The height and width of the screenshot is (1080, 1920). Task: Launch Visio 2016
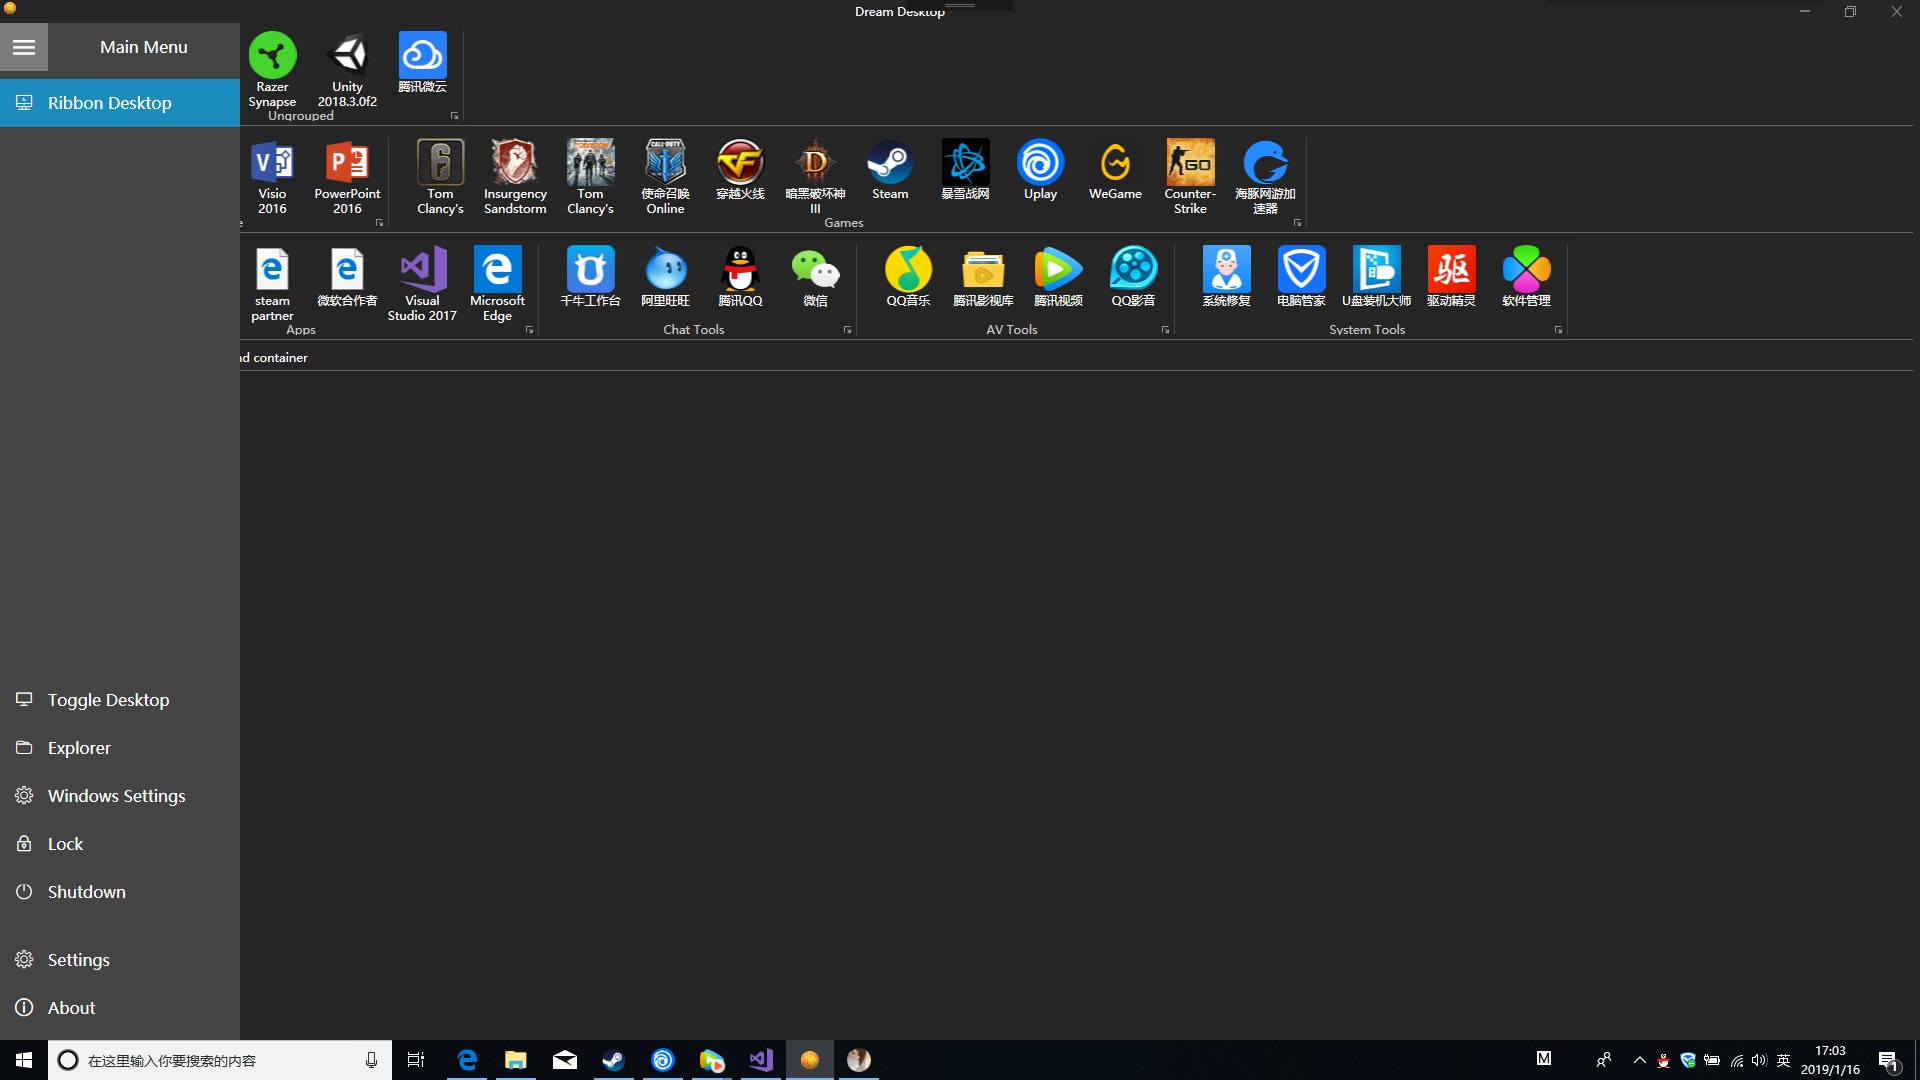click(x=272, y=176)
